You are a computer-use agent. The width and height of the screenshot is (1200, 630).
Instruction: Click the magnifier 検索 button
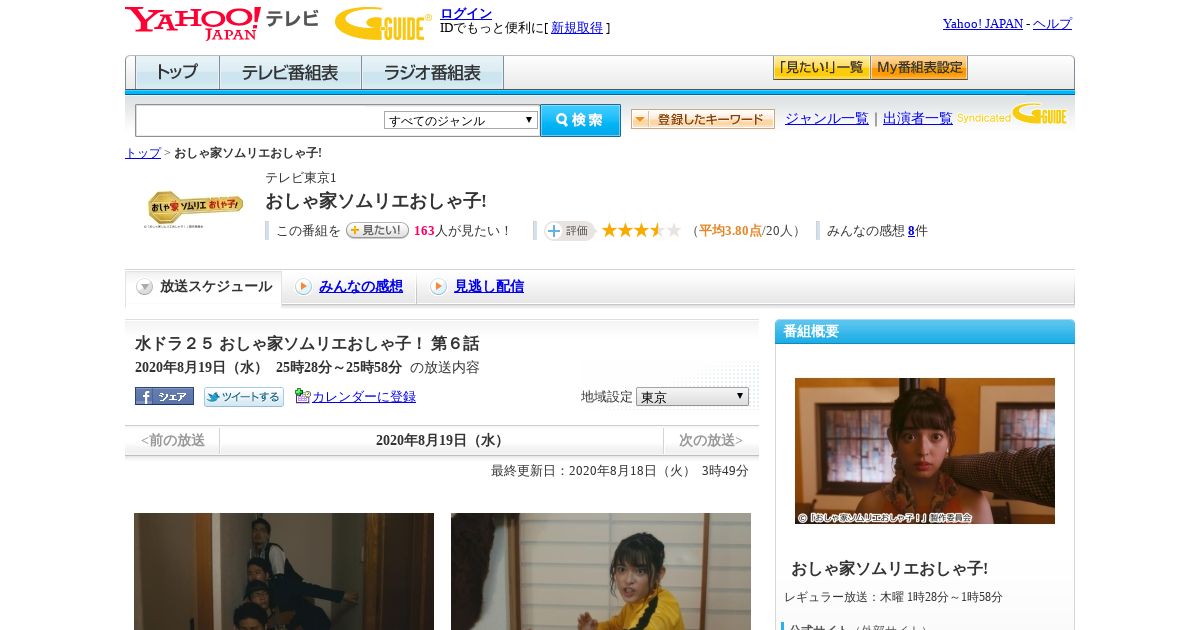(580, 120)
